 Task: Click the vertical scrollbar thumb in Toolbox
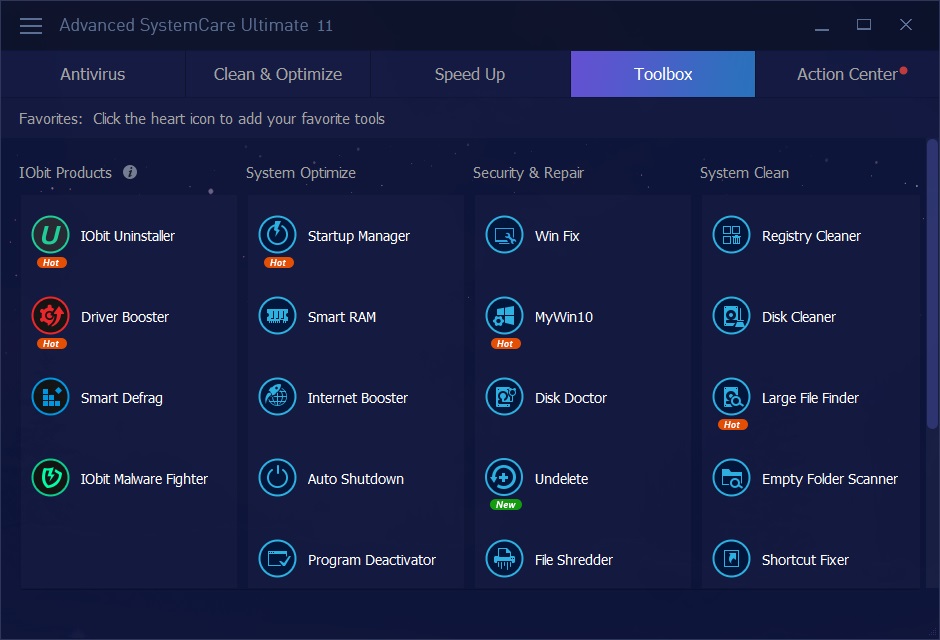pyautogui.click(x=932, y=283)
